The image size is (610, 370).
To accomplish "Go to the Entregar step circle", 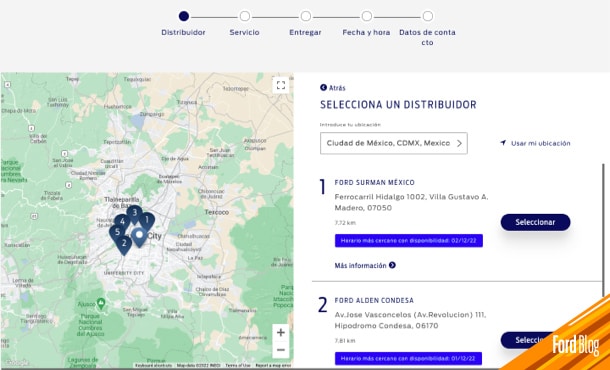I will [306, 16].
